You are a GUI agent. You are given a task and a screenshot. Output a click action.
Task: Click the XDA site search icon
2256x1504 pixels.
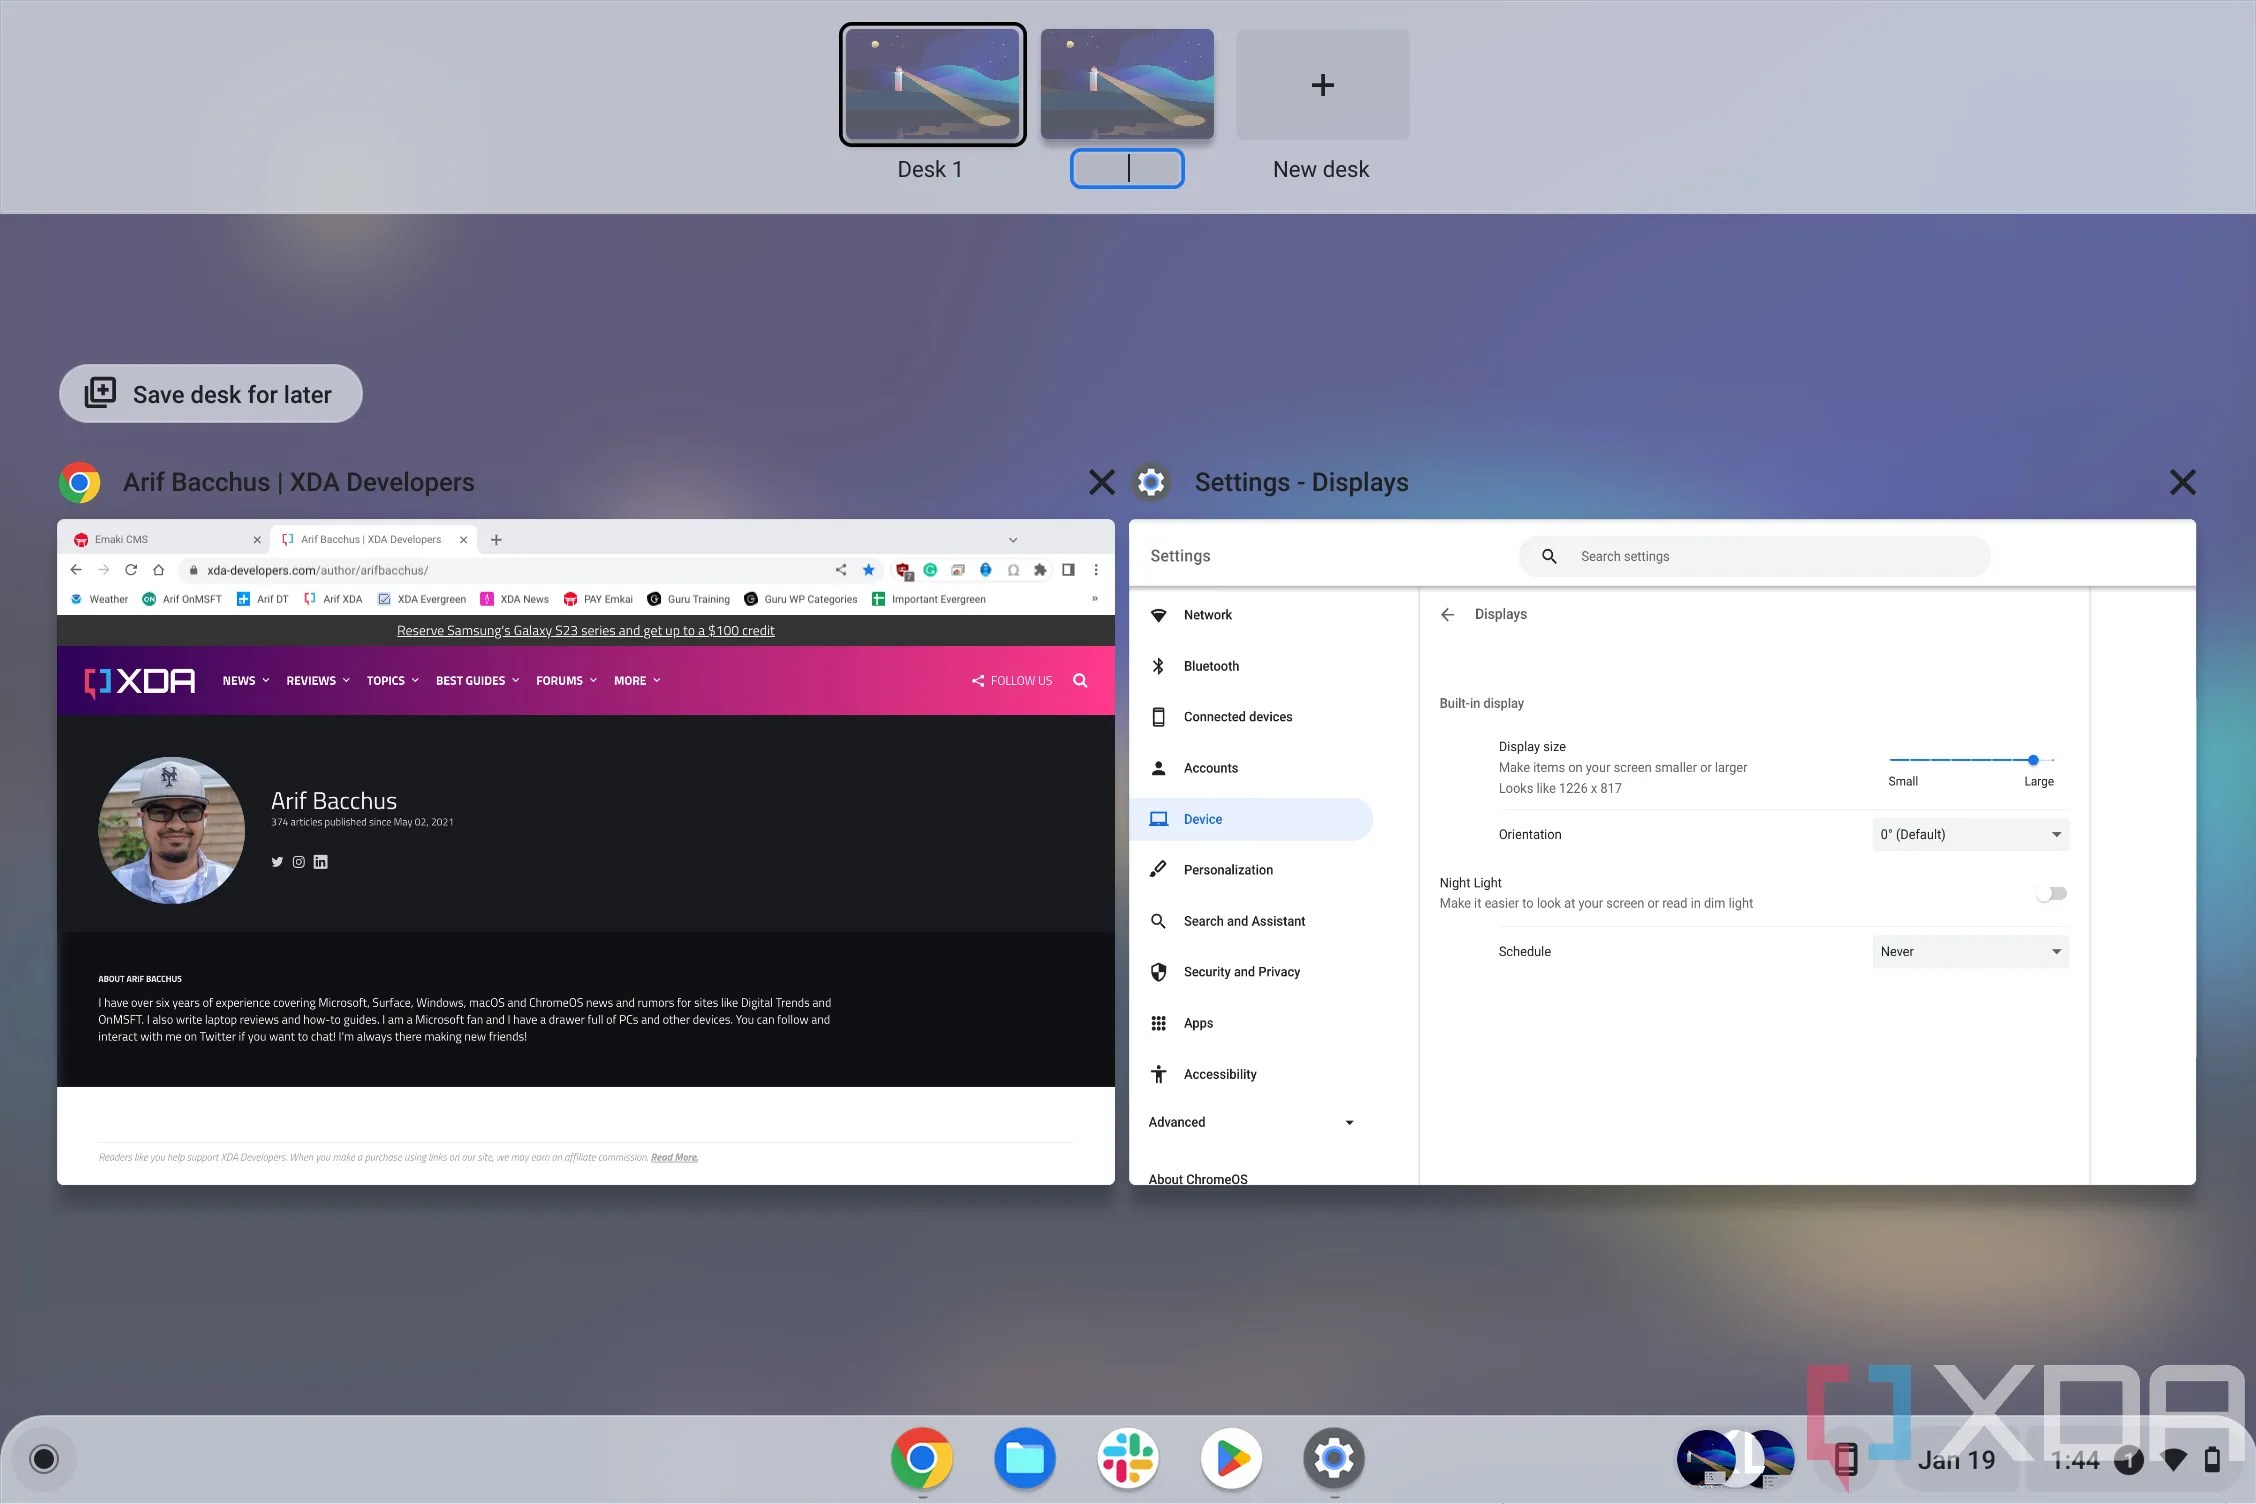tap(1080, 680)
